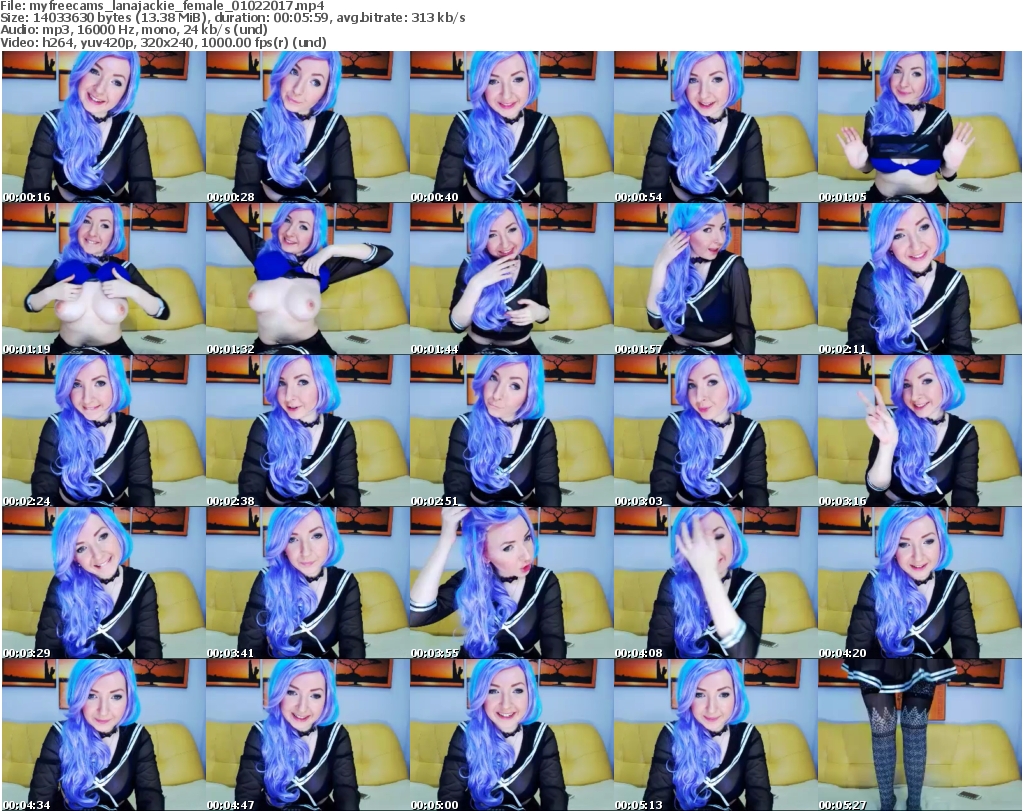1024x811 pixels.
Task: Click the thumbnail stamped 00:05:13
Action: [x=715, y=735]
